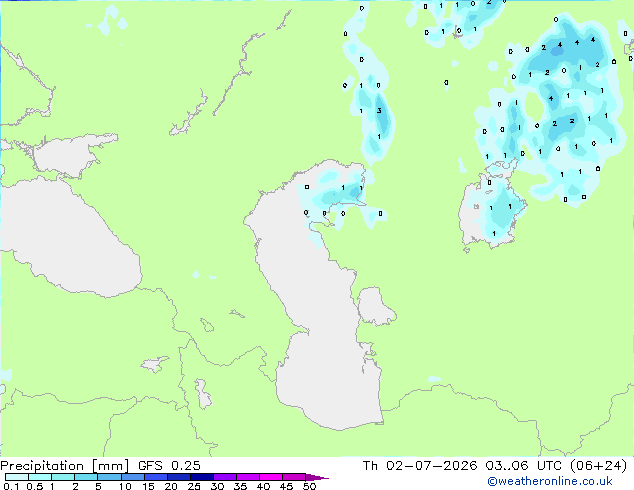The height and width of the screenshot is (490, 634).
Task: Select the 30 to 35 mm purple swatch
Action: tap(225, 477)
